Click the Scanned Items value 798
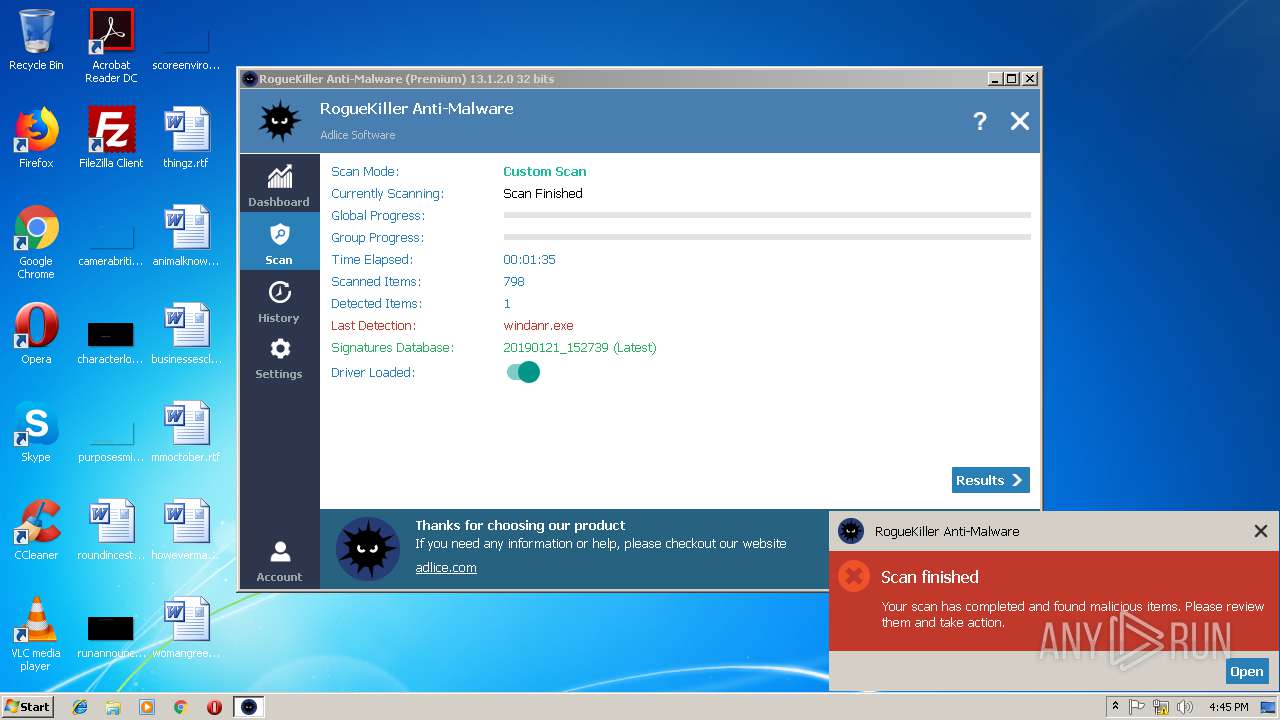Image resolution: width=1280 pixels, height=720 pixels. [514, 281]
